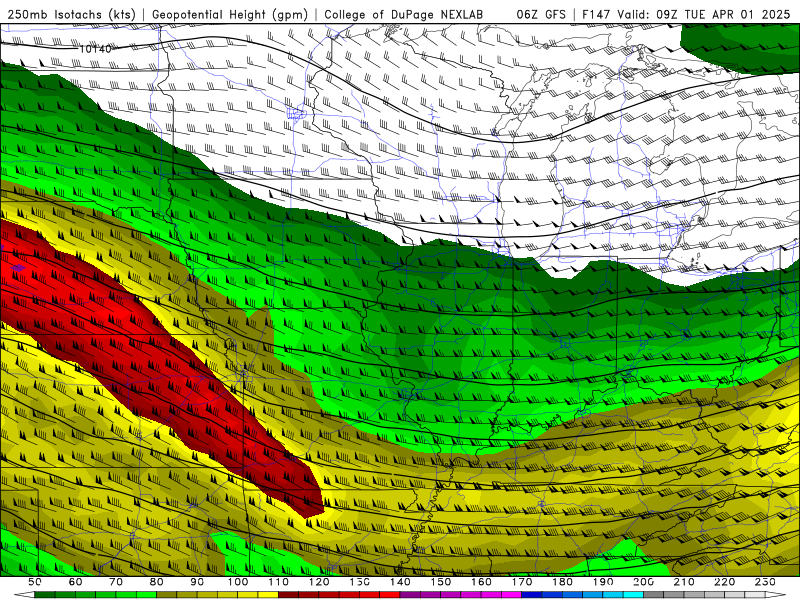
Task: Click the bright cyan swatch before the gray section
Action: [633, 595]
